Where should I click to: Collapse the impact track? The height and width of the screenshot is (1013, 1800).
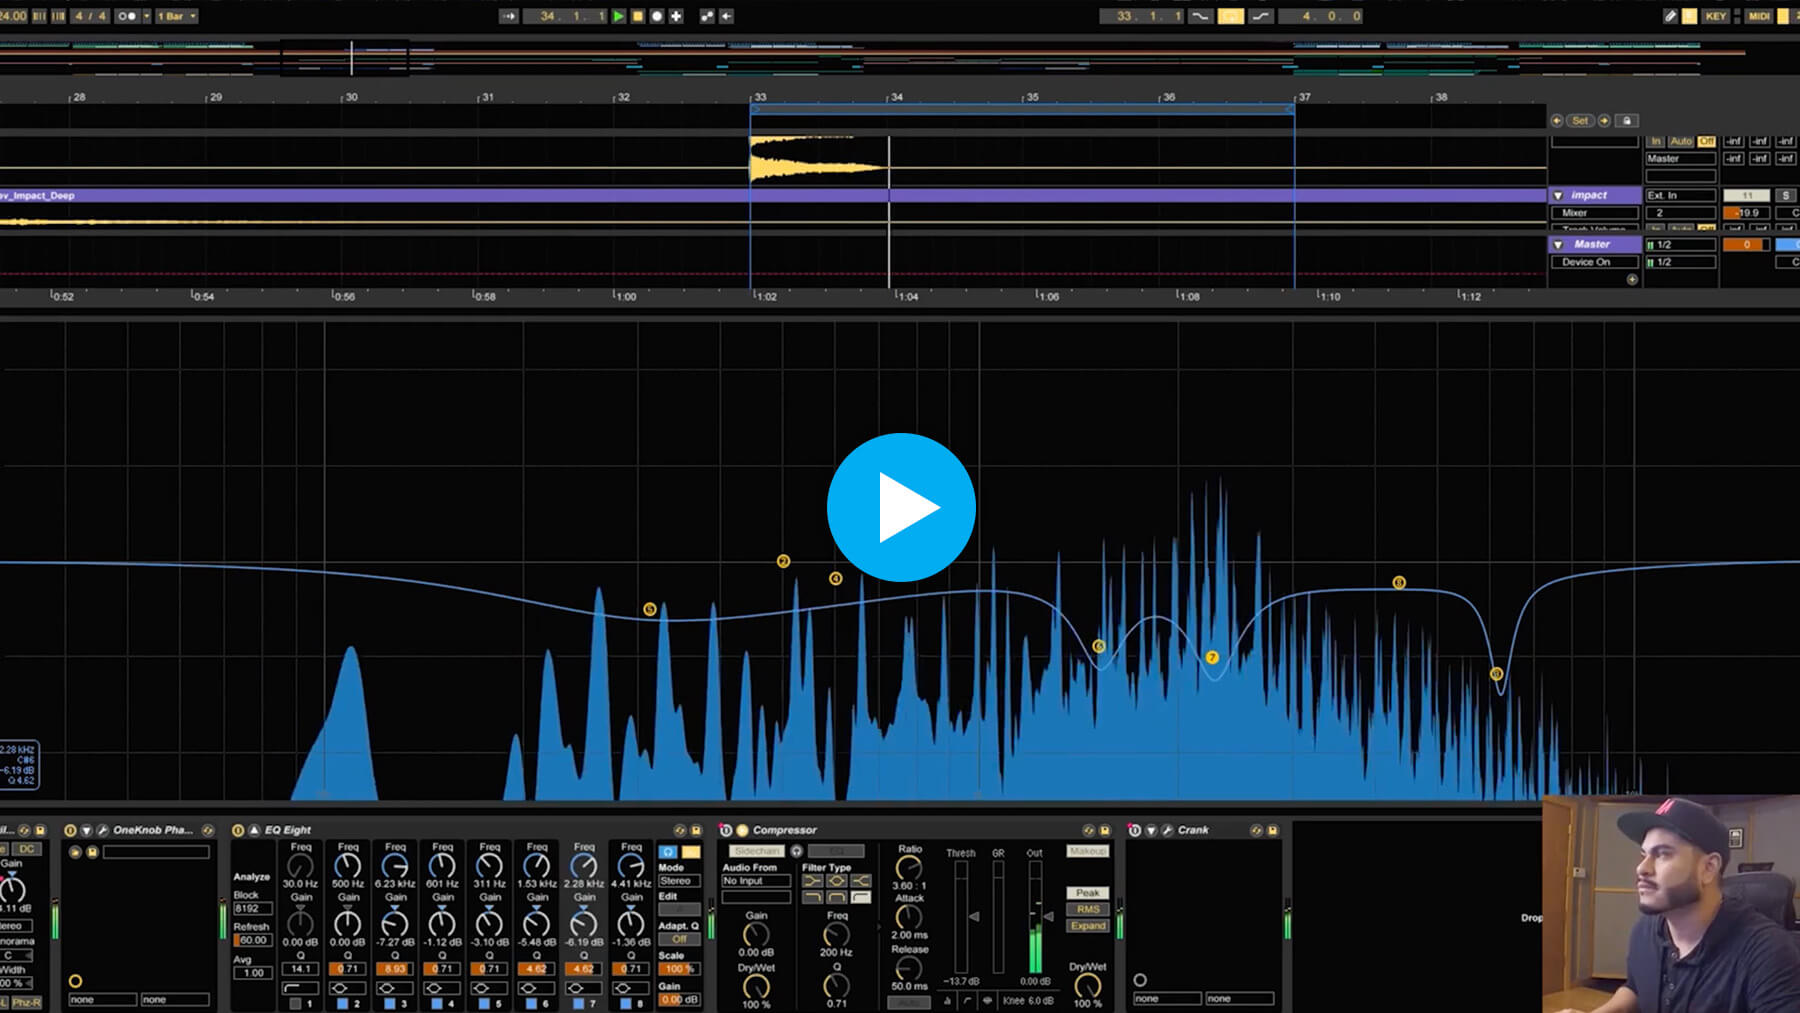coord(1558,195)
